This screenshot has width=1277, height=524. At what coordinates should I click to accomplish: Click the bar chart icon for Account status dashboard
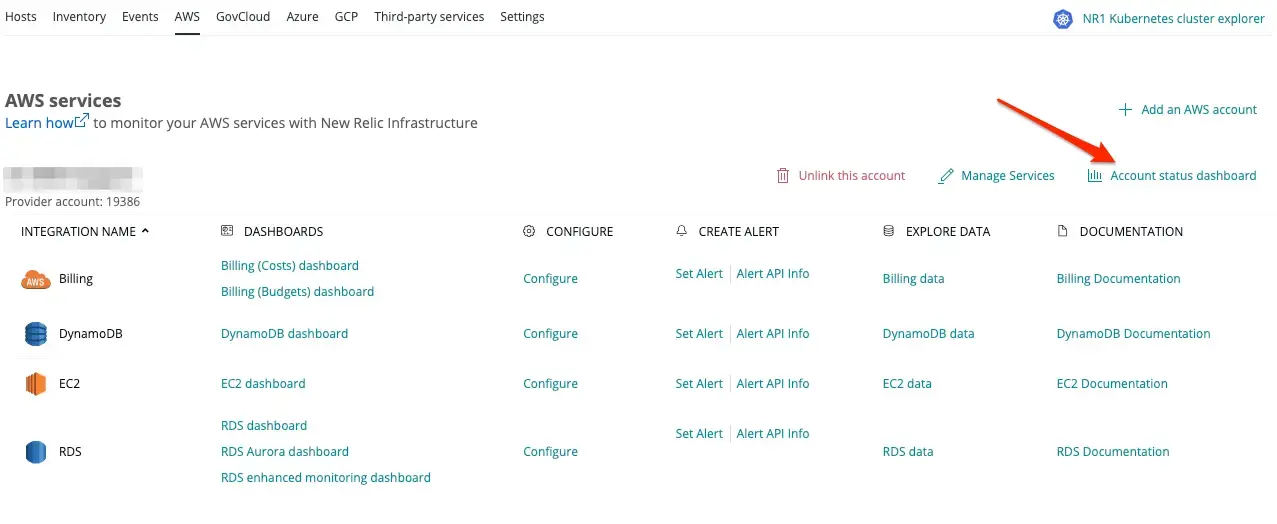1095,176
